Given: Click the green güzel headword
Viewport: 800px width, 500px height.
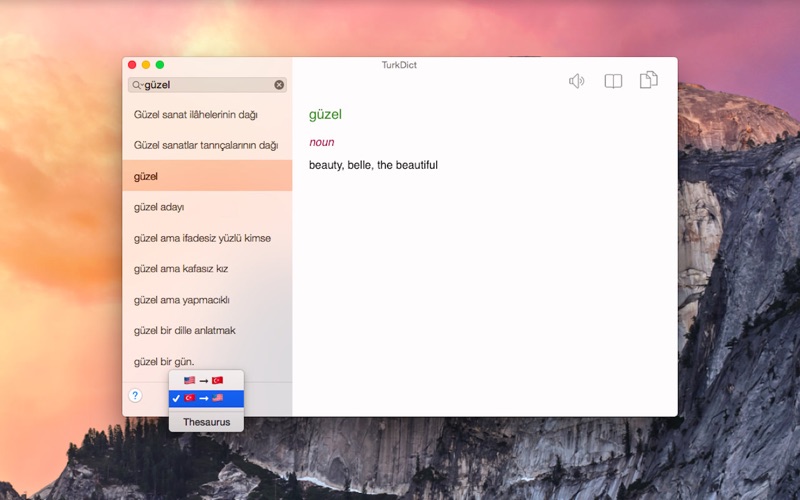Looking at the screenshot, I should pos(325,114).
